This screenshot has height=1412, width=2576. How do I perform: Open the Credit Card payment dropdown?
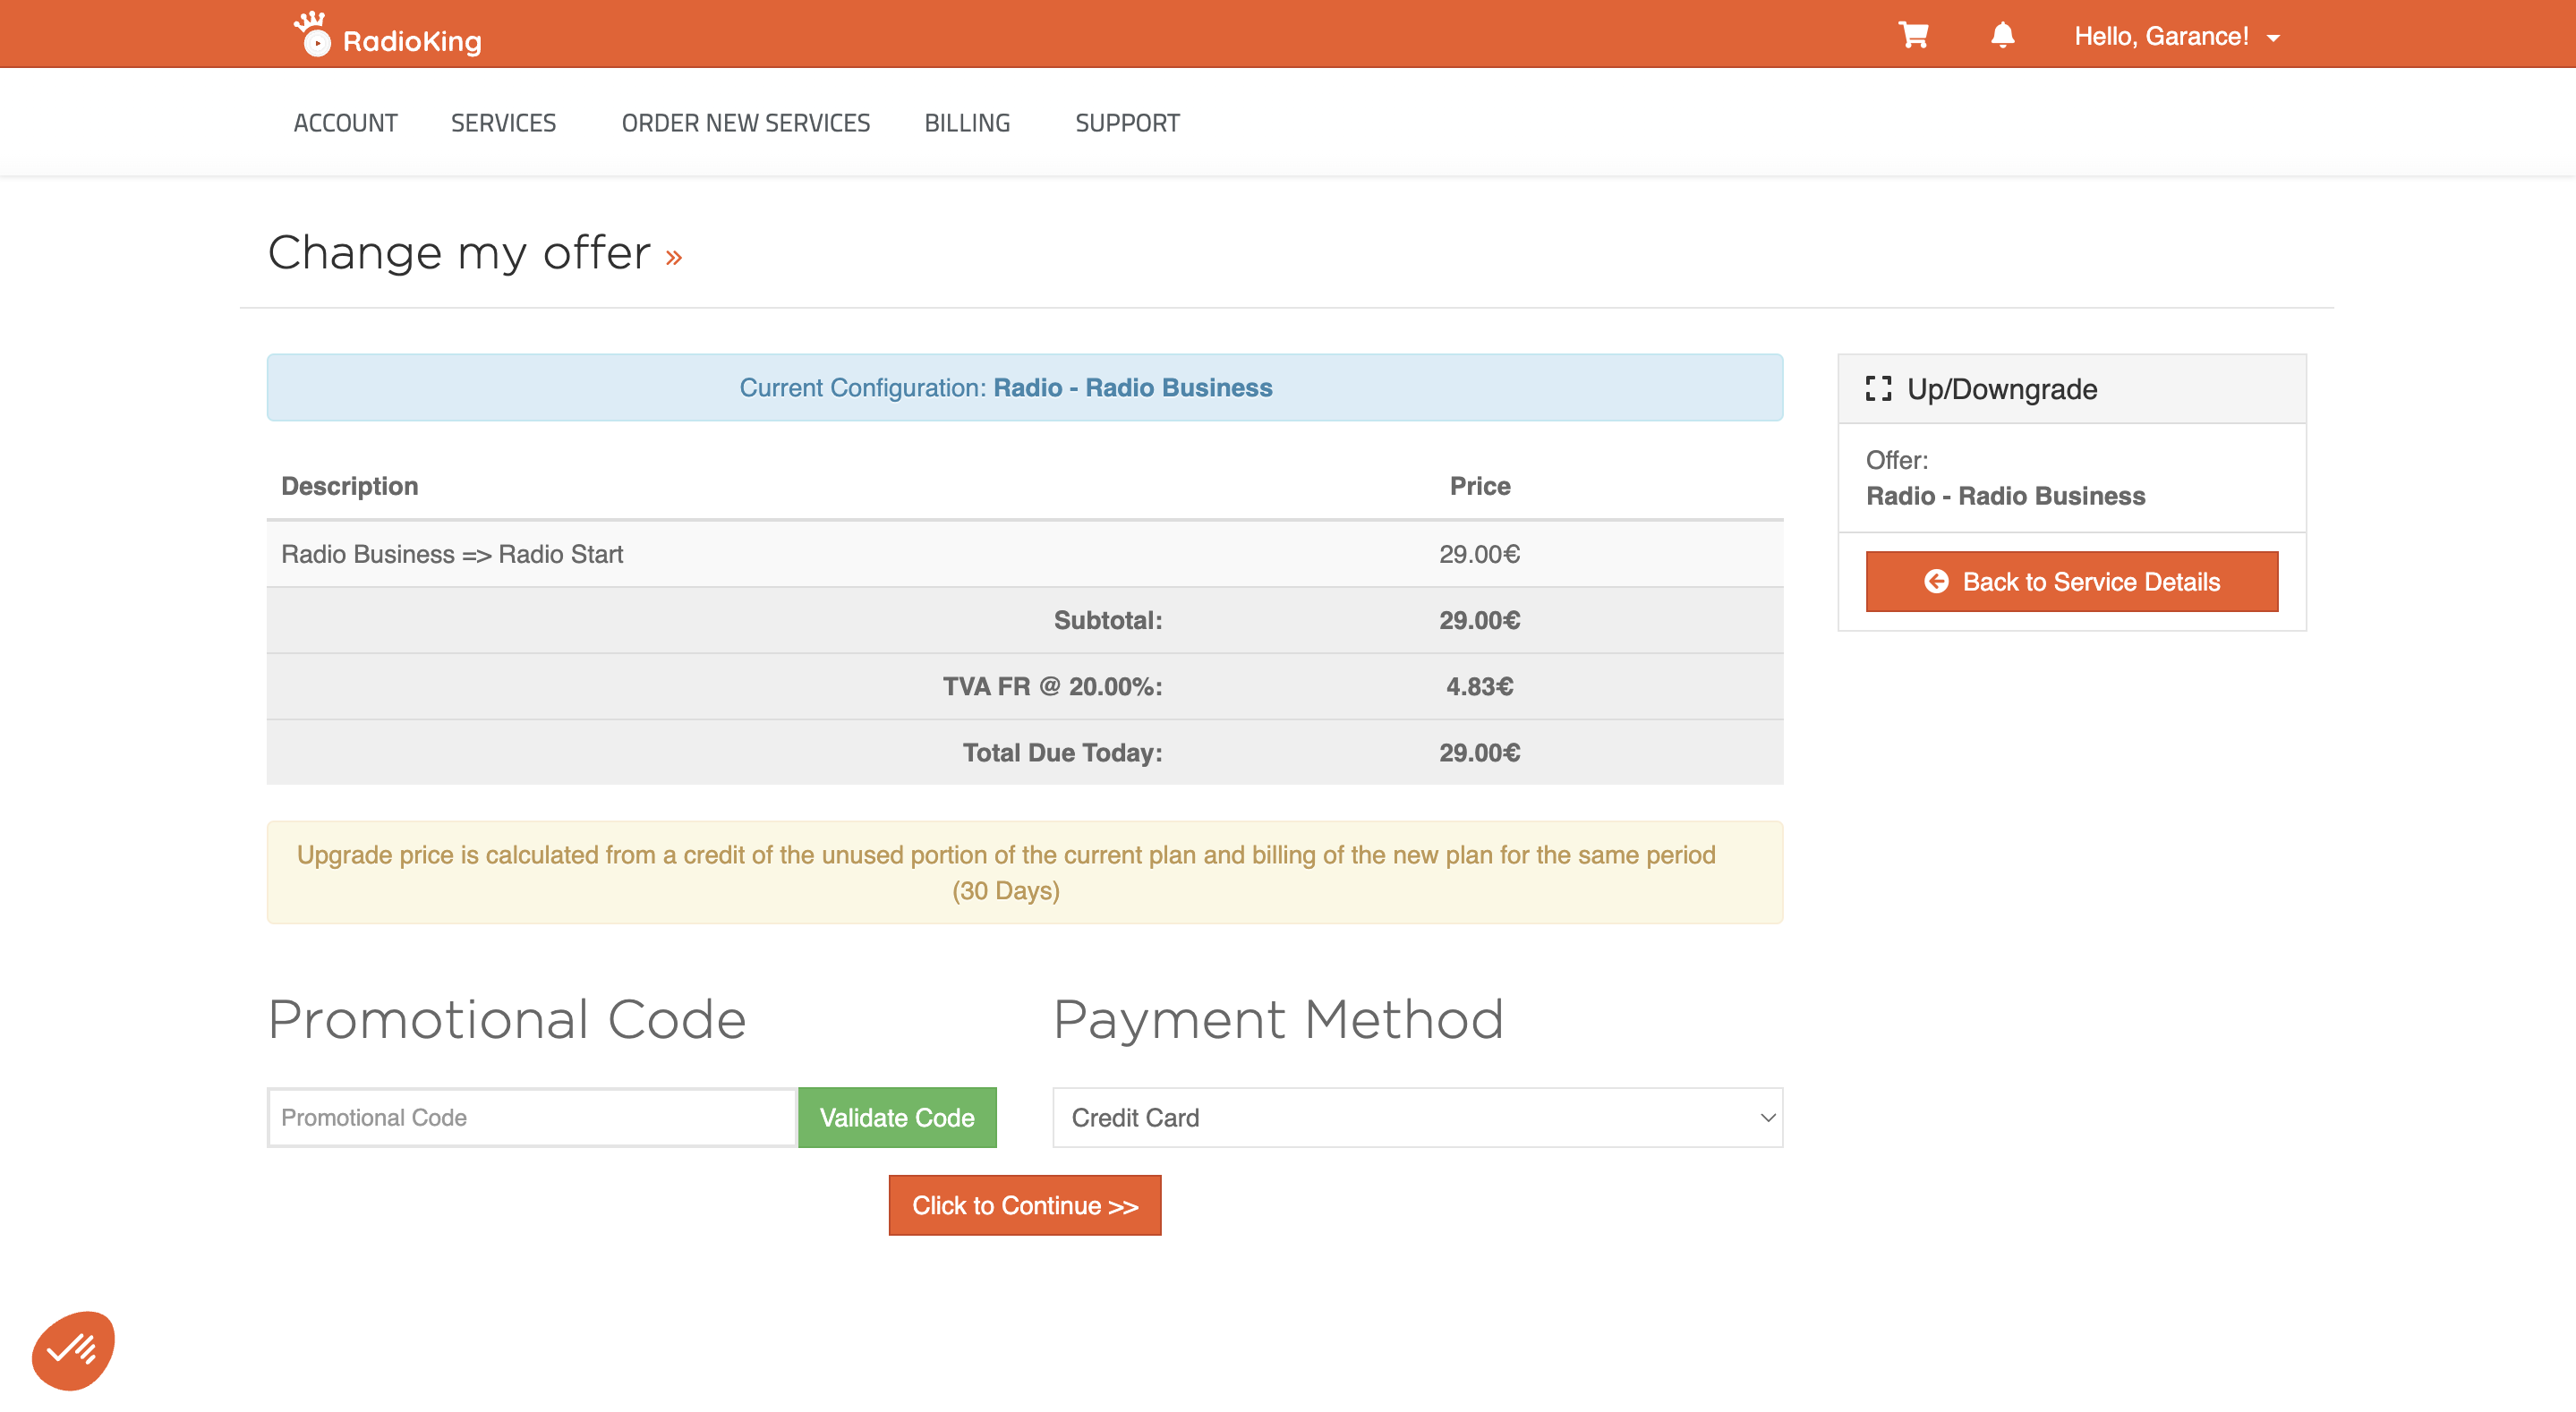pos(1417,1117)
